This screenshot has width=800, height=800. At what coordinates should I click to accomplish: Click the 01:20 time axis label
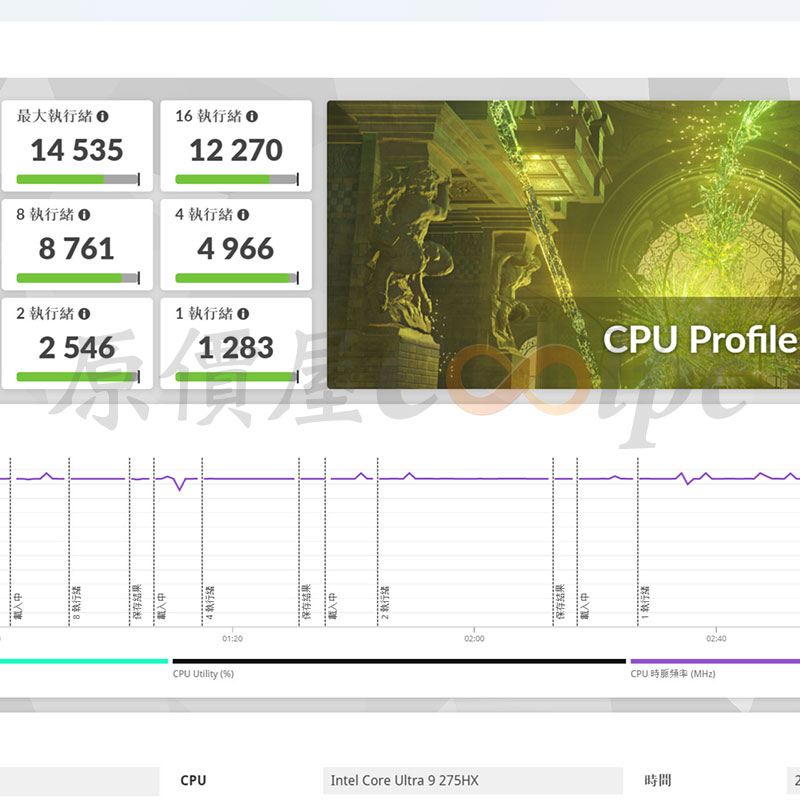232,639
